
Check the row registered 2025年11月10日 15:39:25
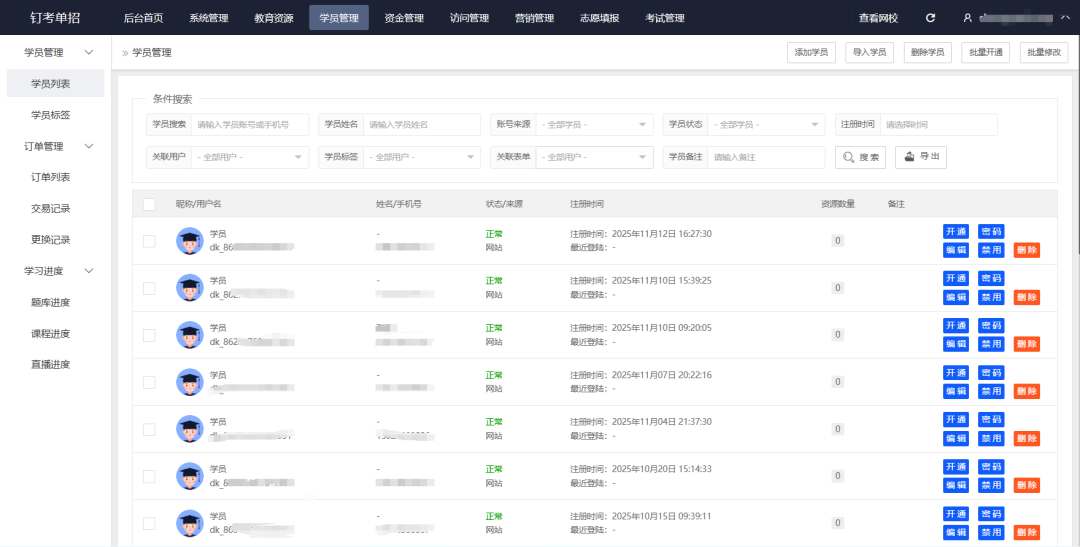[149, 288]
